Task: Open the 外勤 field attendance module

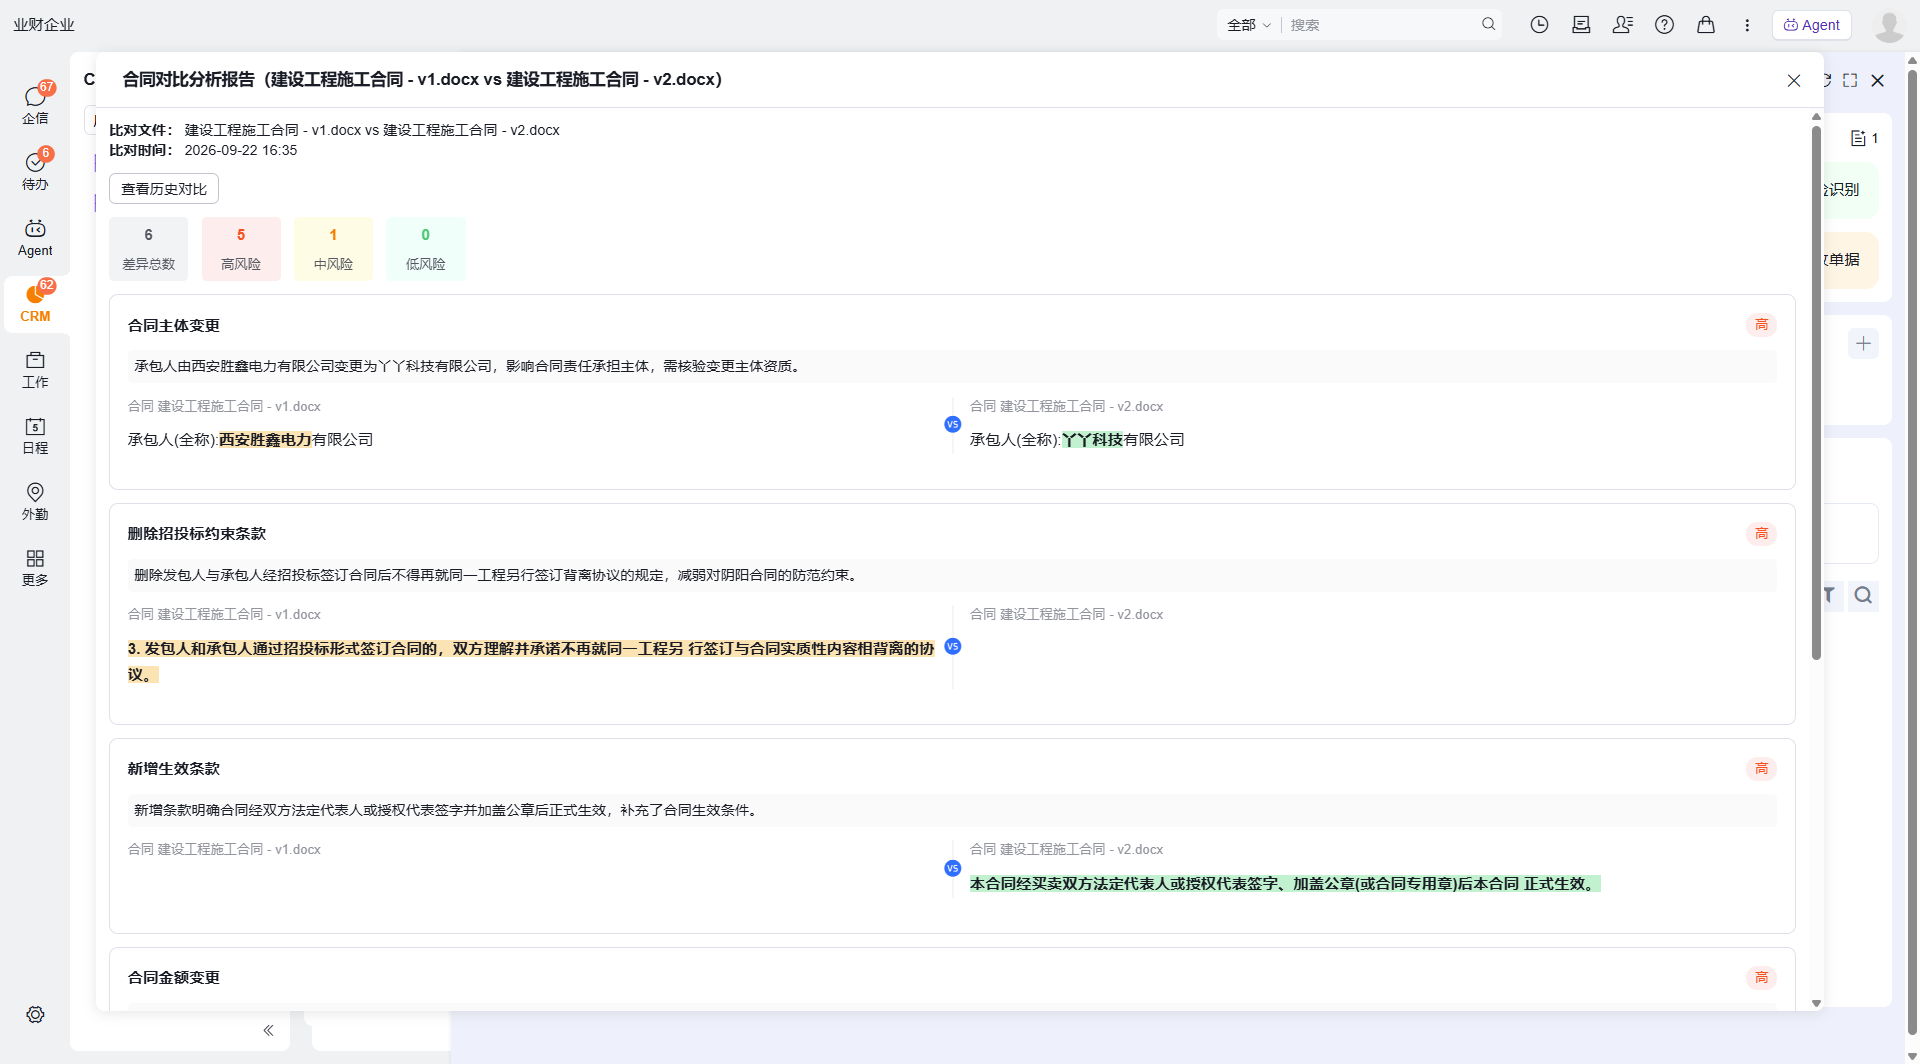Action: [x=35, y=501]
